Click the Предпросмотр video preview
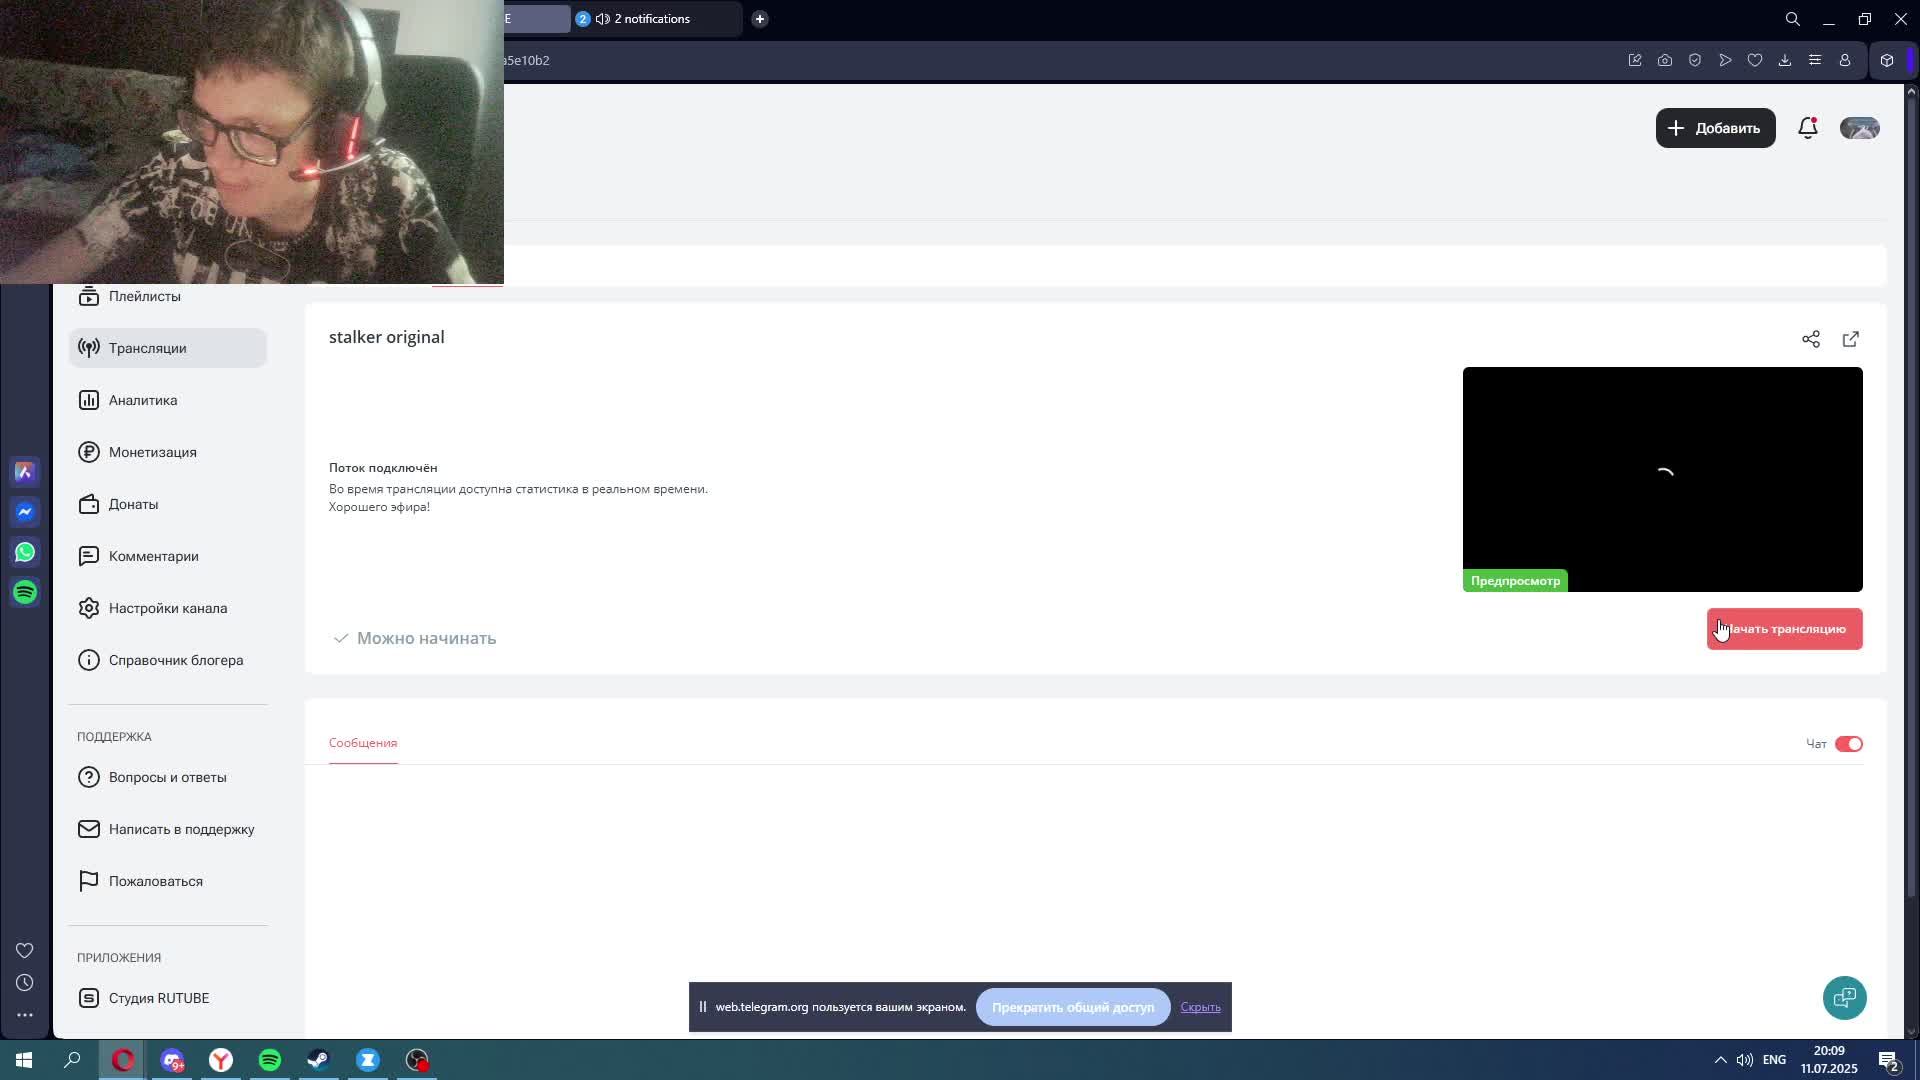1920x1080 pixels. [1662, 479]
